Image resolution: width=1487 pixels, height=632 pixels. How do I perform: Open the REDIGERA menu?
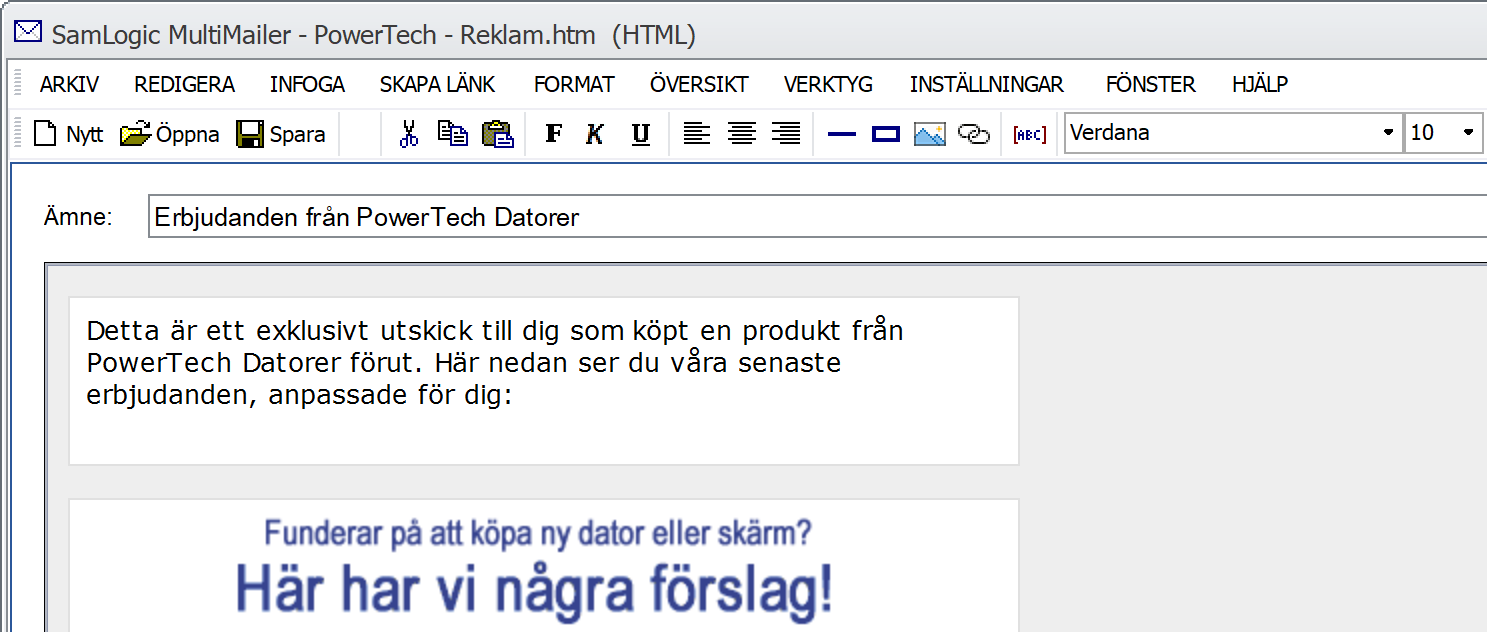point(184,85)
